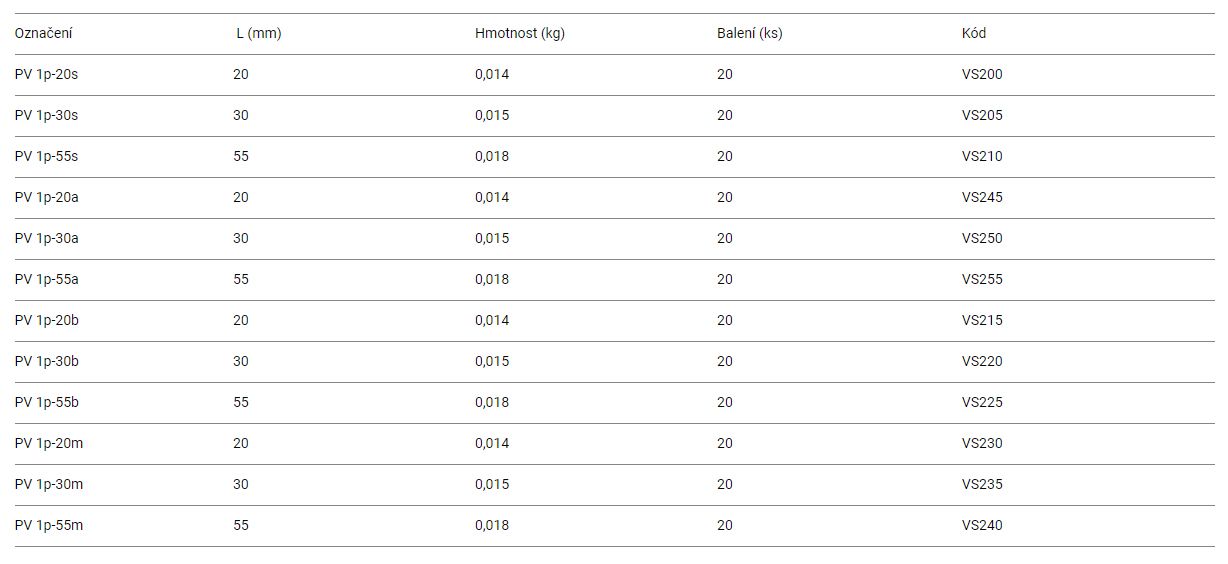
Task: Select product code VS200
Action: coord(982,74)
